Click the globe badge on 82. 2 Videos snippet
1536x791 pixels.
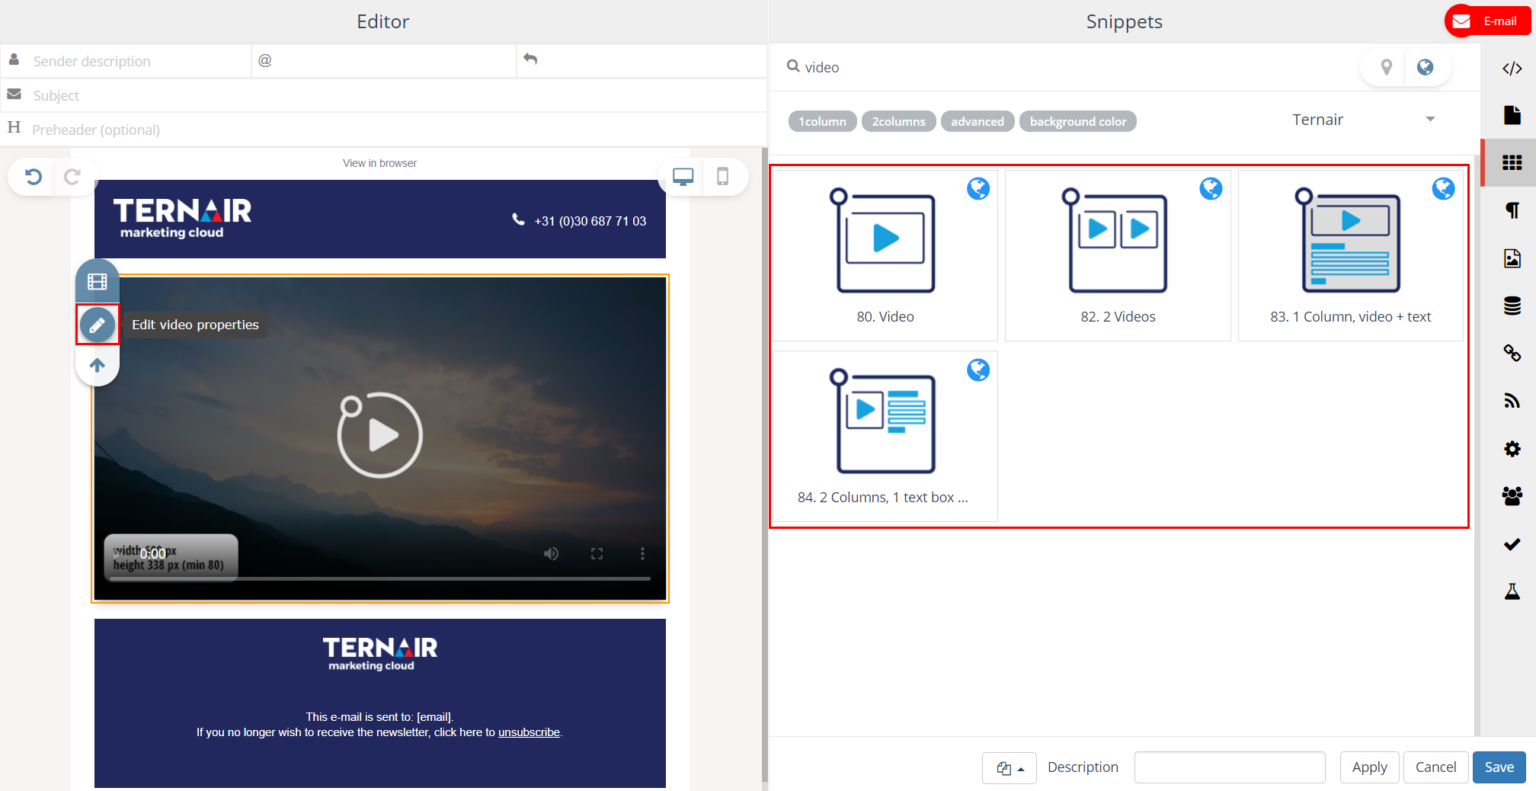[1211, 188]
